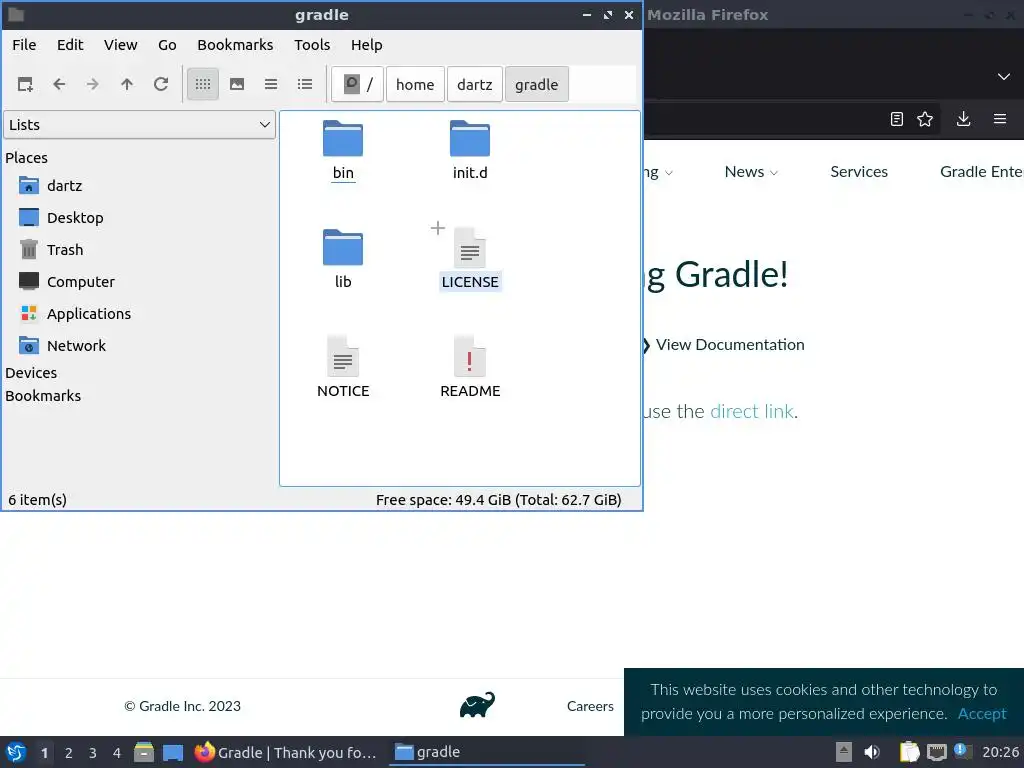Navigate to dartz path segment
The height and width of the screenshot is (768, 1024).
(475, 84)
